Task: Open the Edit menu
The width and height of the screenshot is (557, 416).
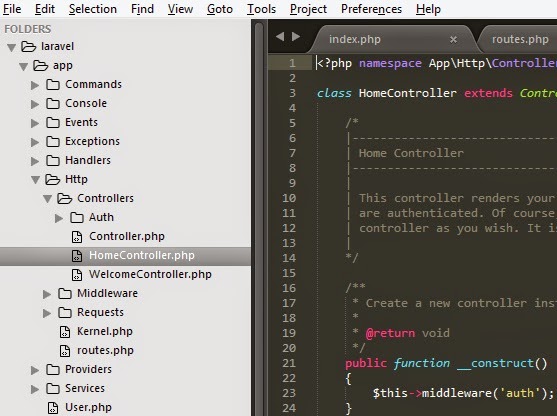Action: (45, 9)
